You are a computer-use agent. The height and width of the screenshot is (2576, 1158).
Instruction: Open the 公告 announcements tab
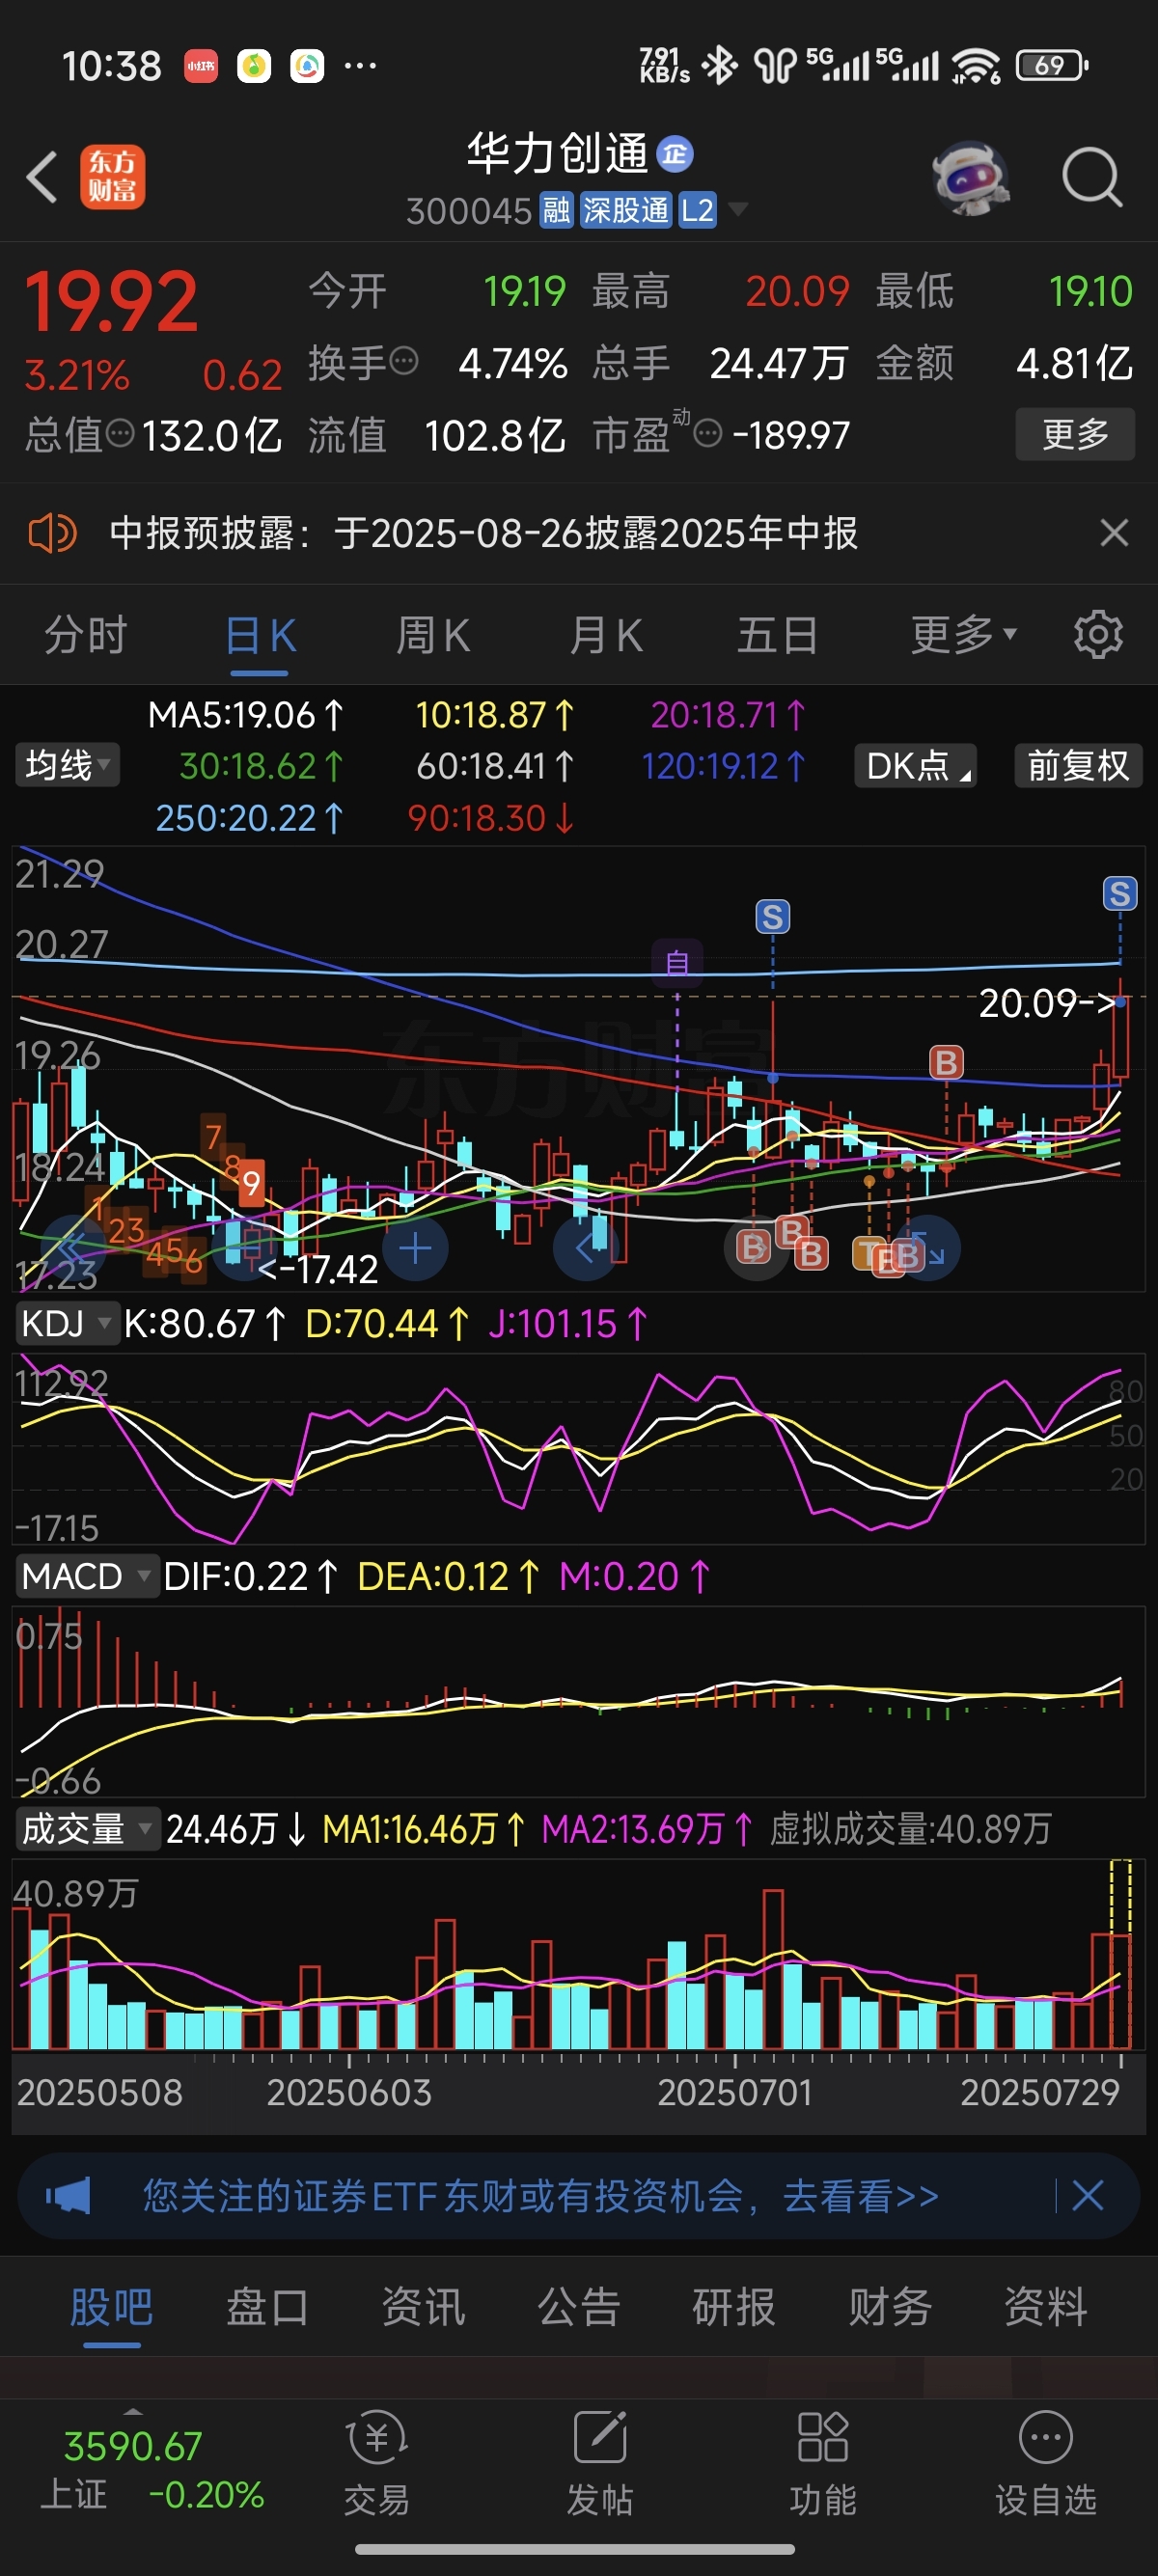pos(579,2307)
